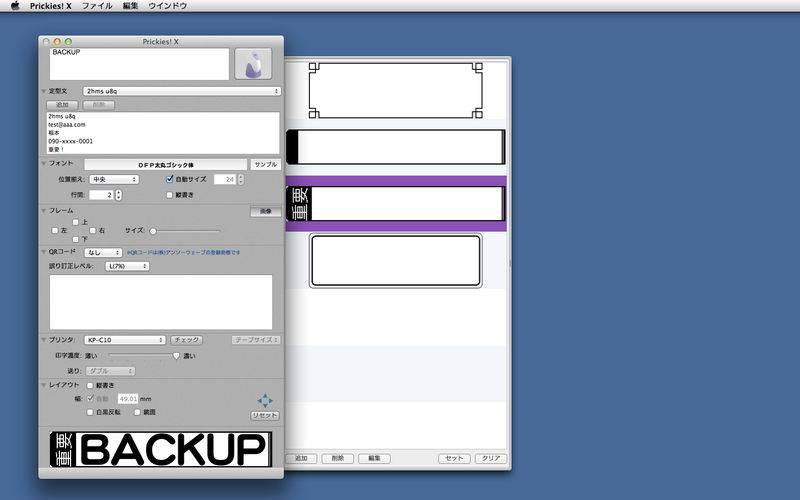Click the disabled 削除 button under 定型文
The width and height of the screenshot is (800, 500).
(x=99, y=105)
